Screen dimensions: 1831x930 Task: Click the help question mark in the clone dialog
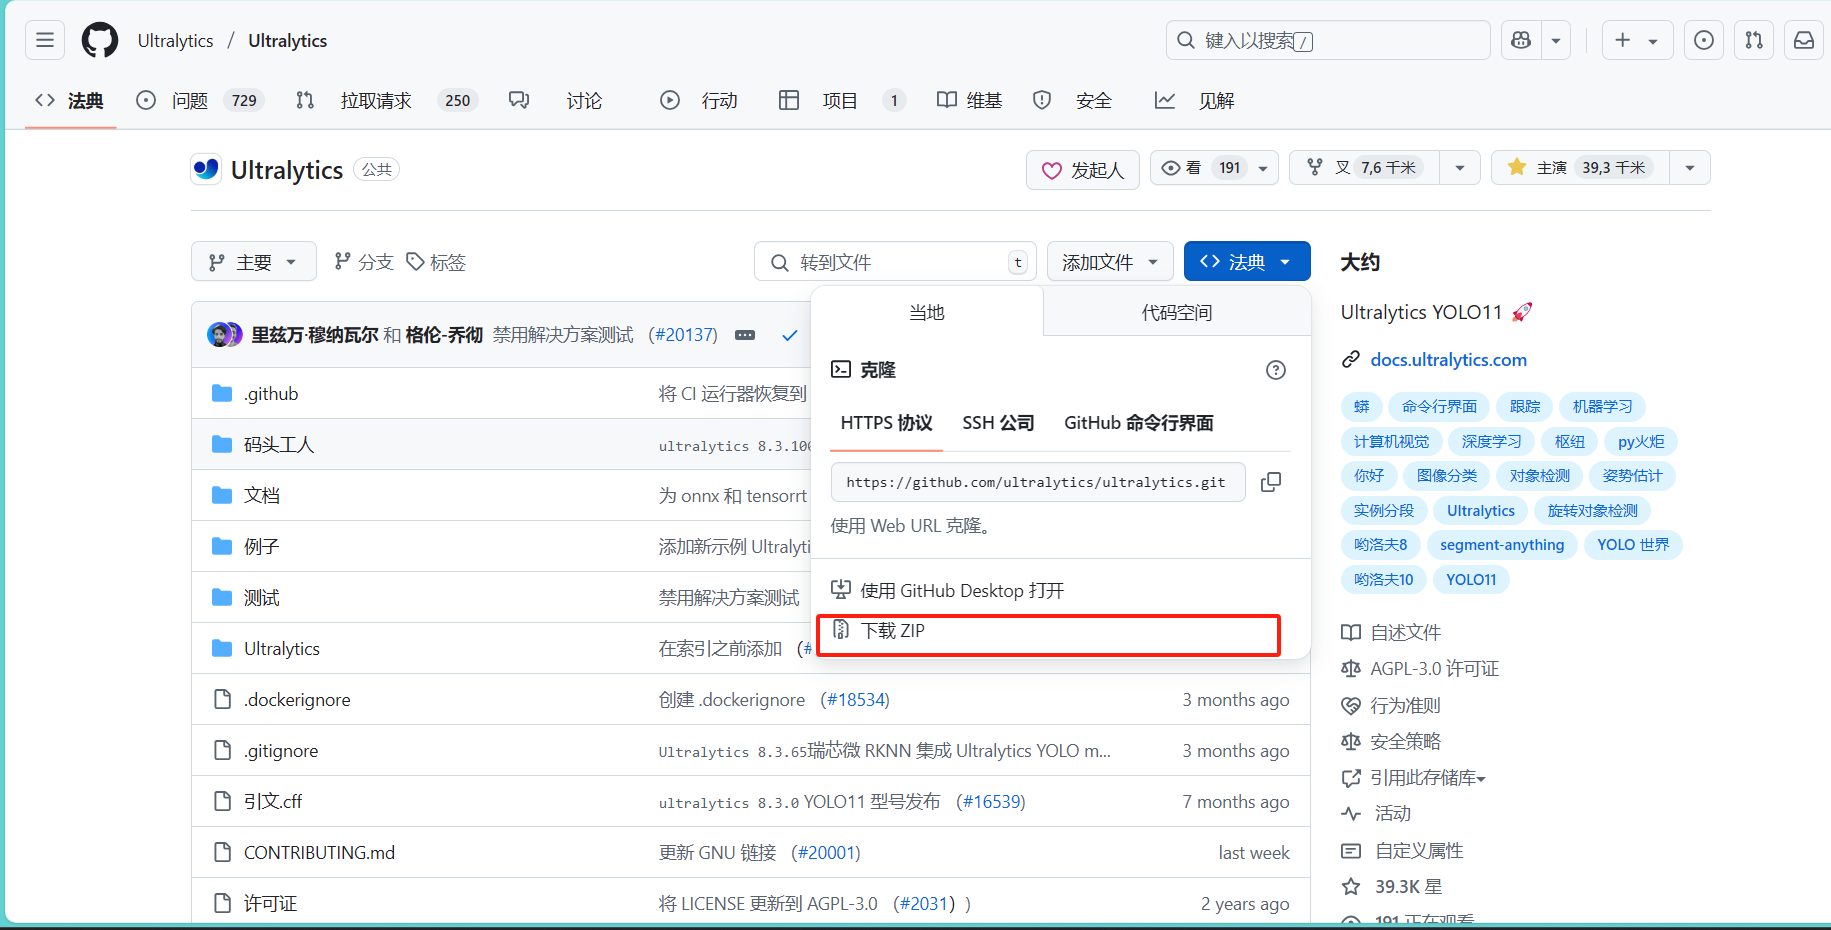point(1276,369)
